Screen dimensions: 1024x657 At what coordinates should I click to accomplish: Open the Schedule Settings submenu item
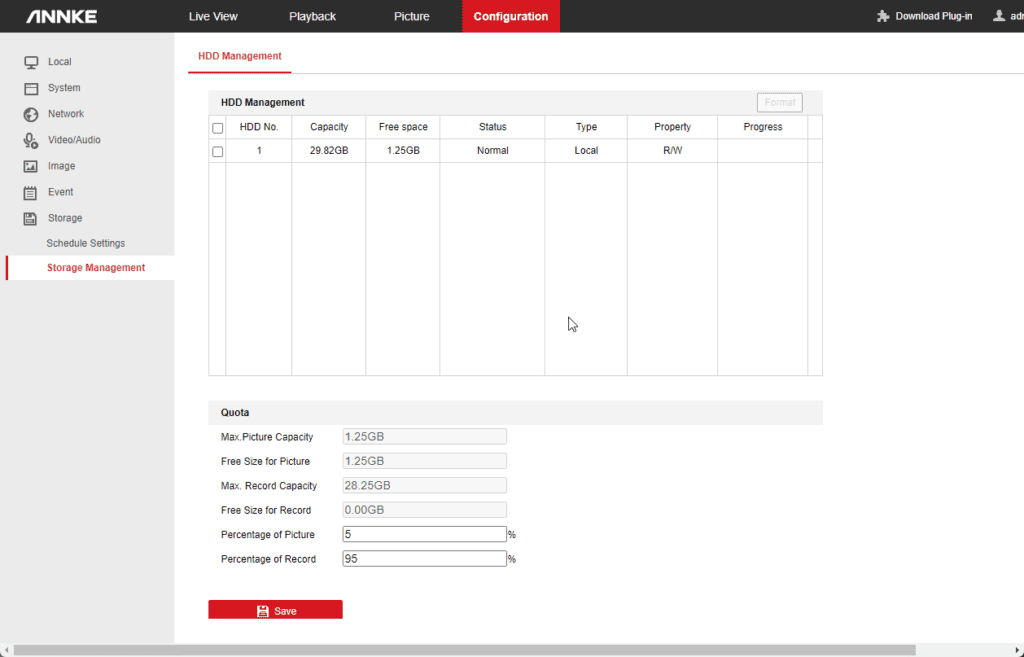85,243
